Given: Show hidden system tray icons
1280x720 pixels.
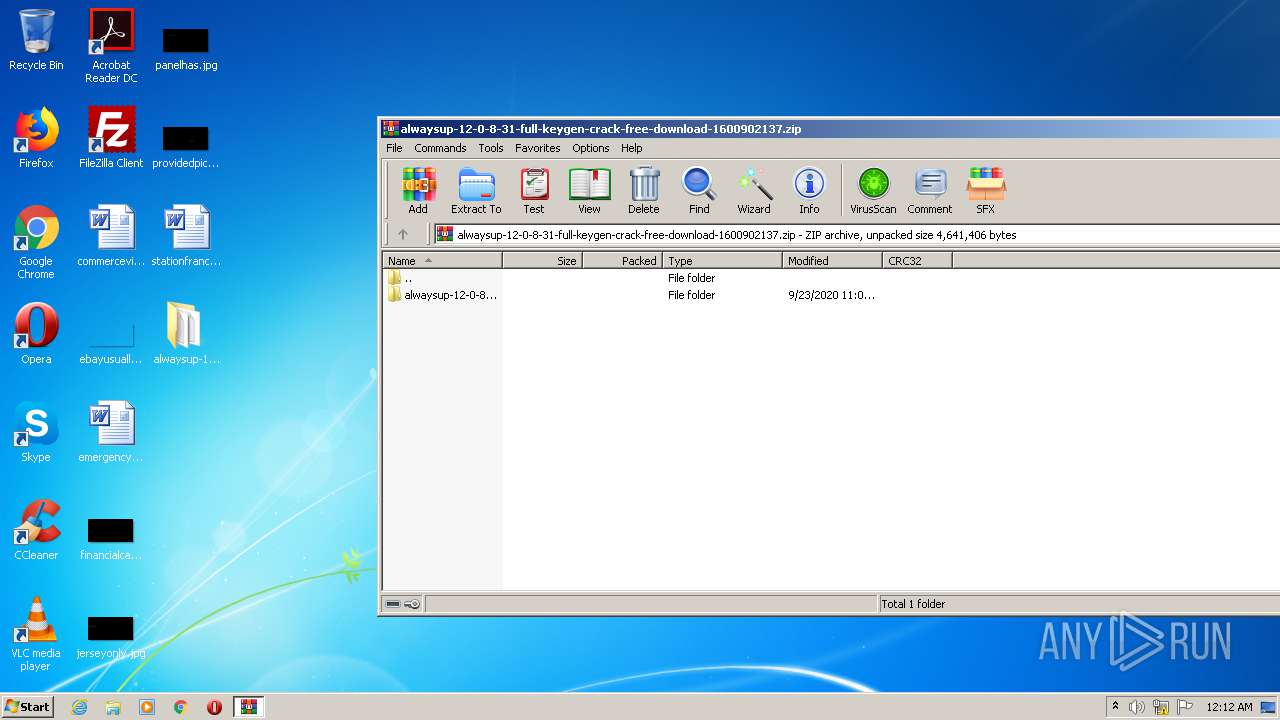Looking at the screenshot, I should pyautogui.click(x=1115, y=707).
